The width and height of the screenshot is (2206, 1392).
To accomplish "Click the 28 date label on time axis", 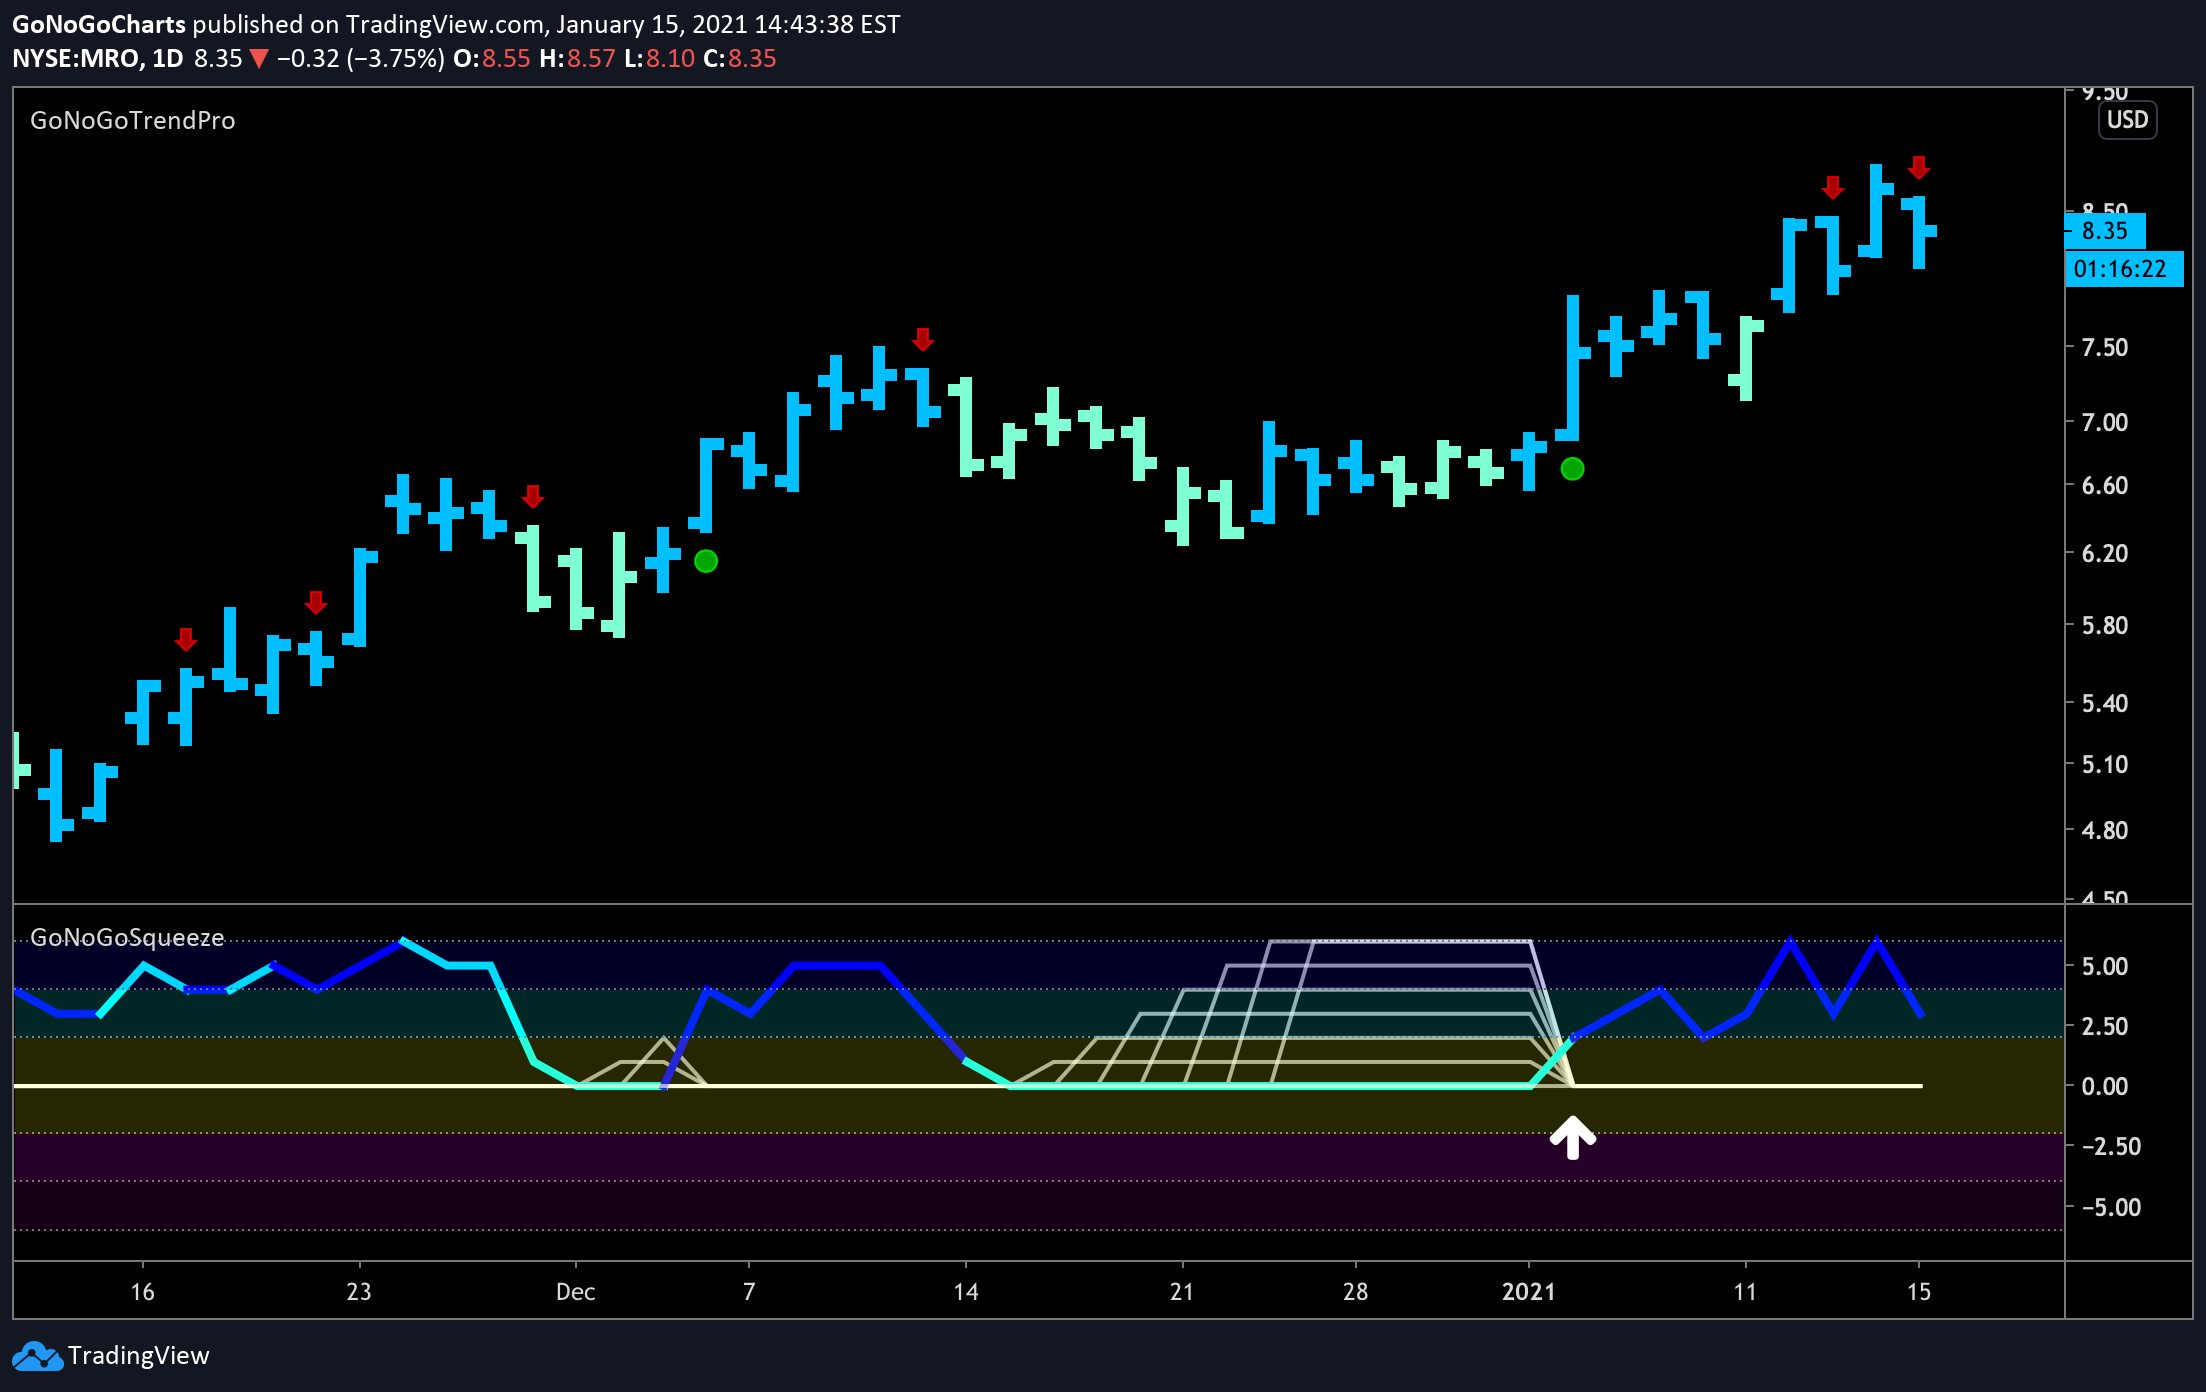I will click(x=1356, y=1292).
